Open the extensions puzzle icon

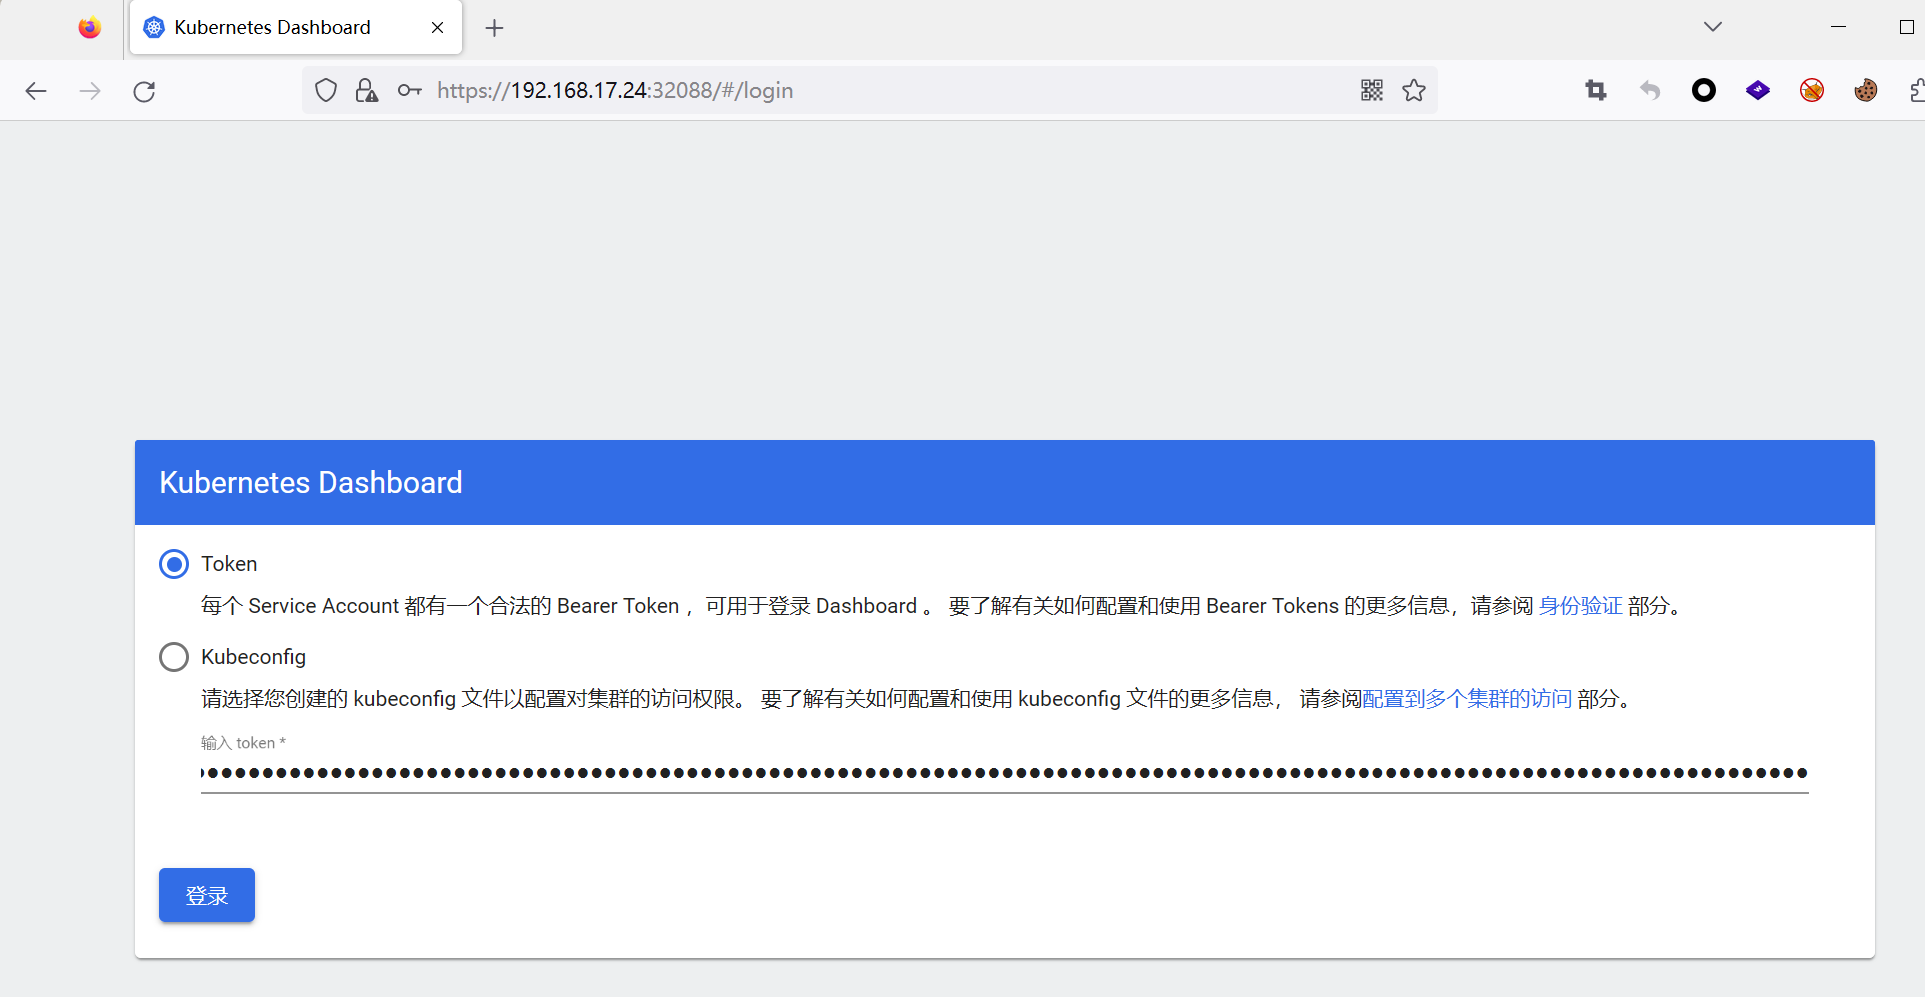pos(1917,91)
